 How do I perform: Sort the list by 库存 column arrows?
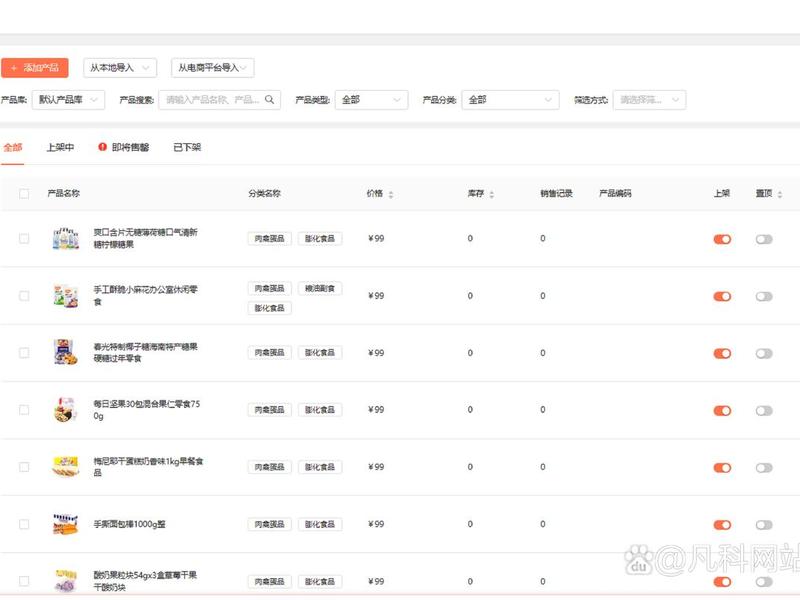point(492,194)
